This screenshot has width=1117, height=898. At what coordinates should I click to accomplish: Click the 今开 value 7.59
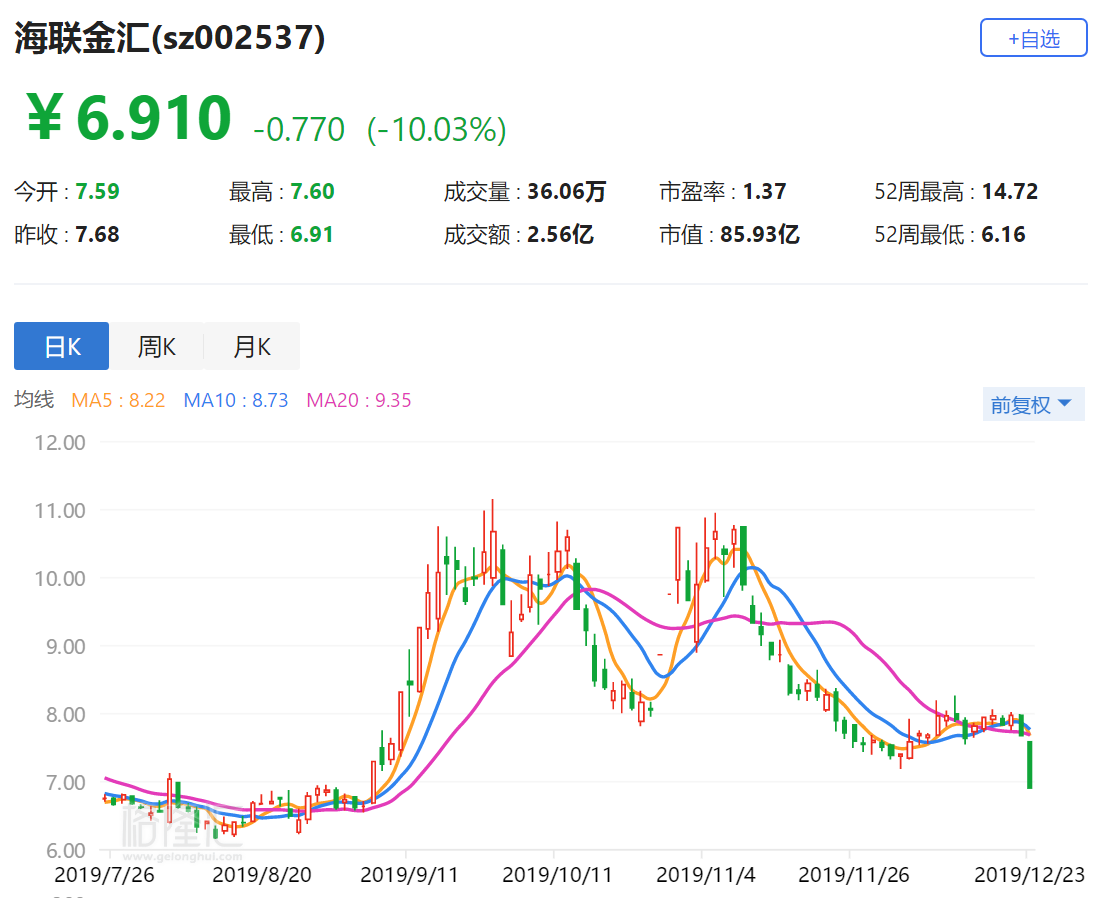(x=98, y=192)
